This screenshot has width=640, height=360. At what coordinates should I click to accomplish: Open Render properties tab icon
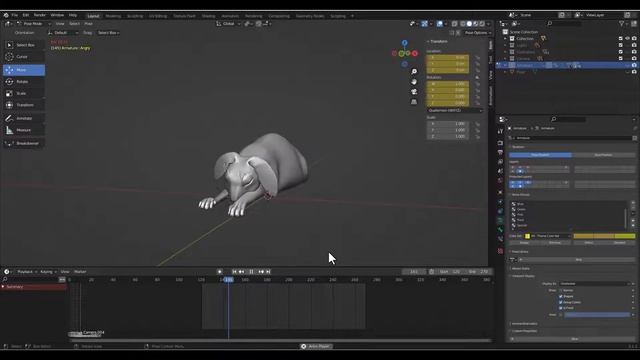tap(500, 143)
